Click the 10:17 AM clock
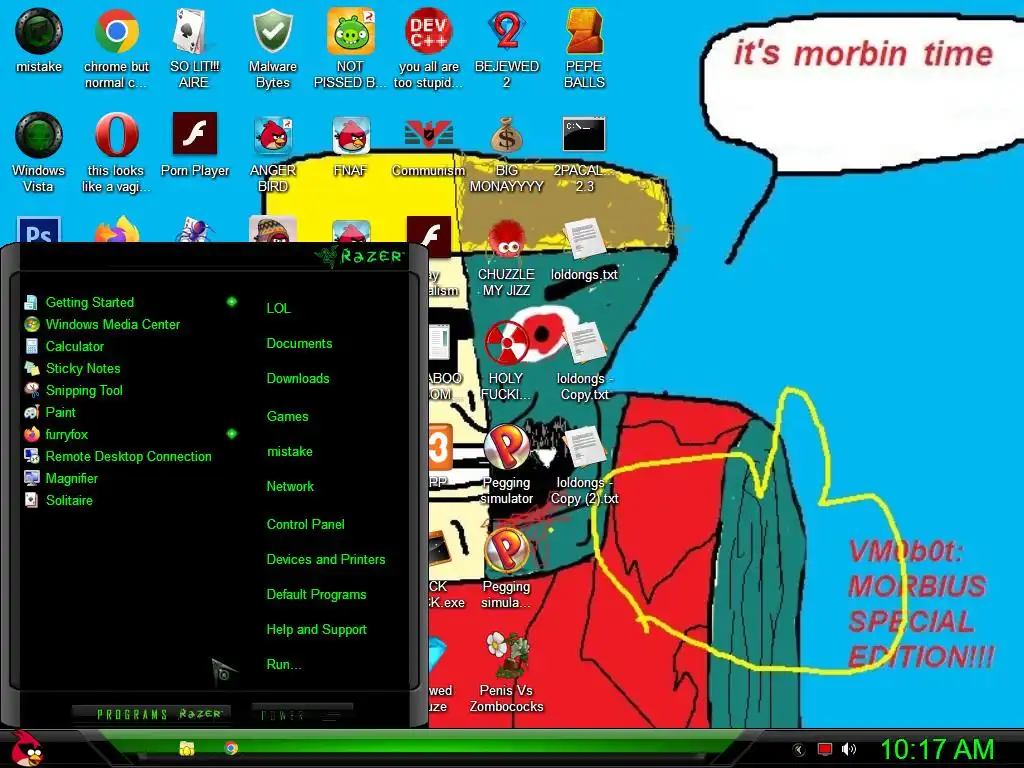The width and height of the screenshot is (1024, 768). pos(937,749)
